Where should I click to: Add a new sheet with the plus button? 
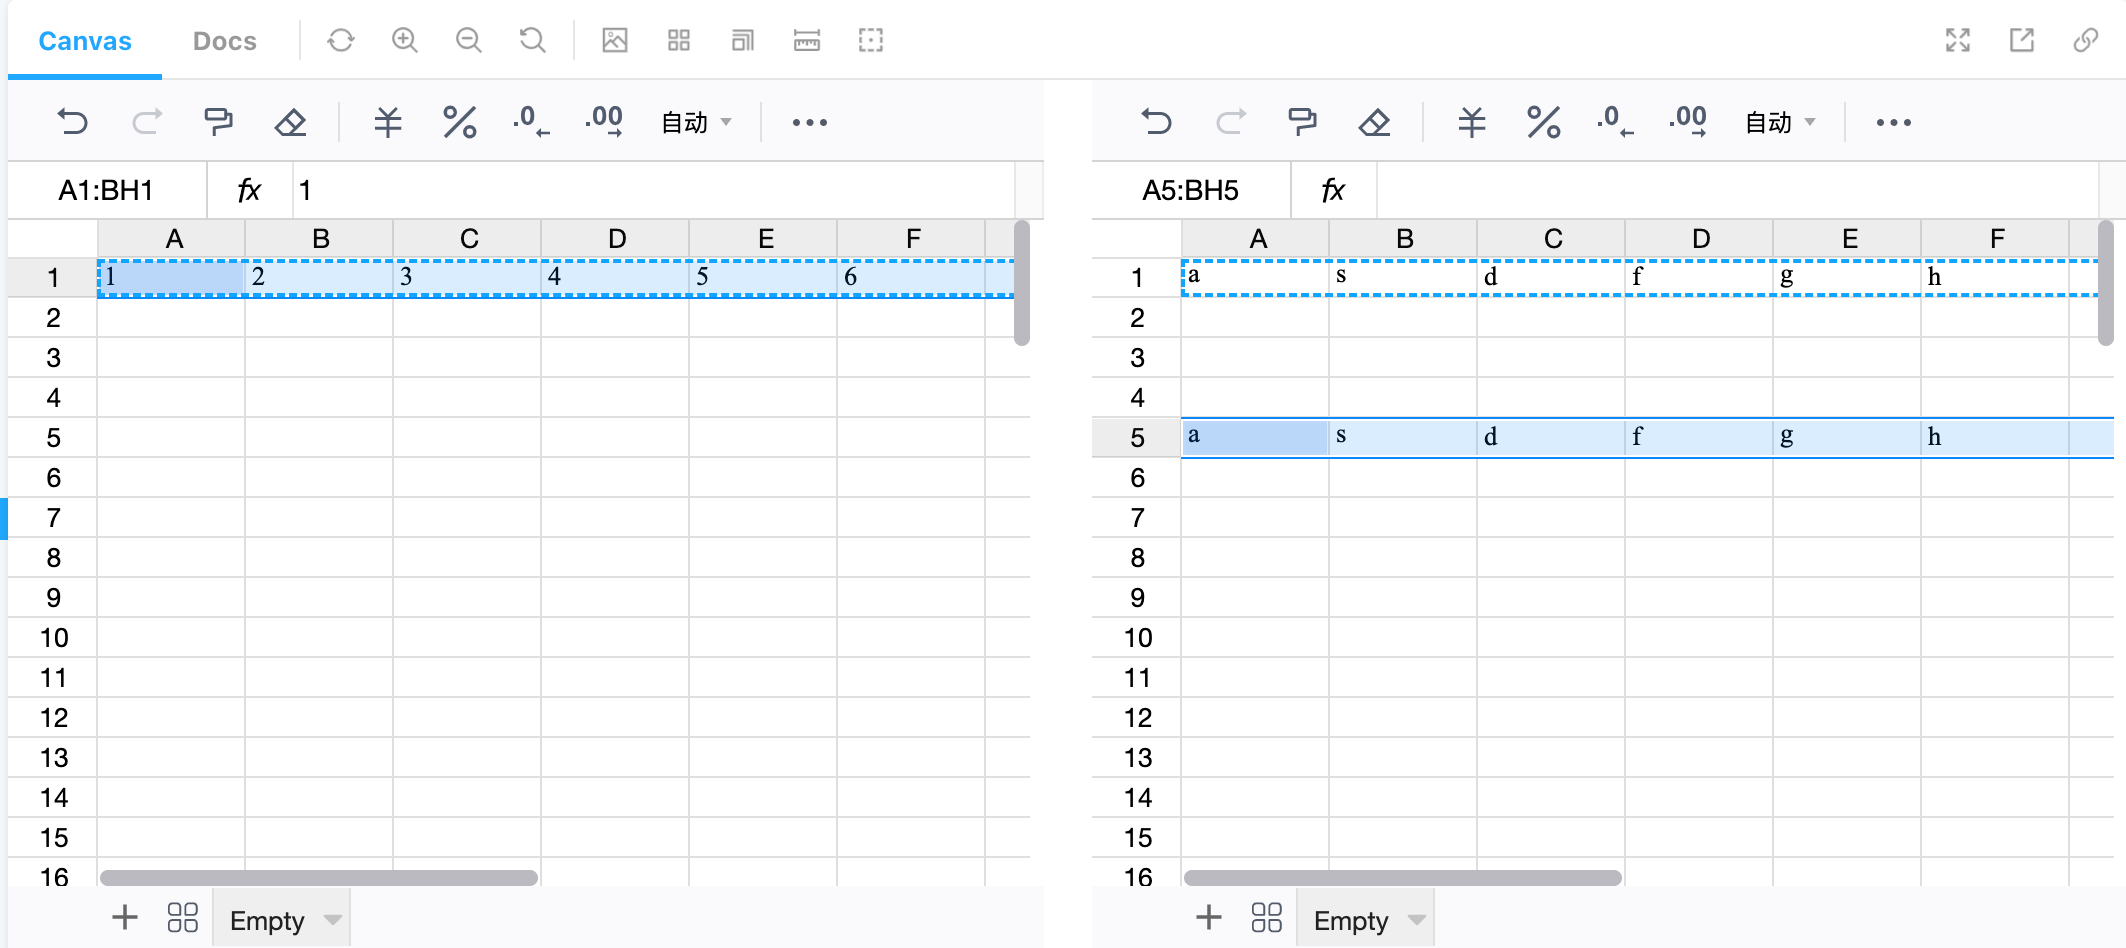pos(125,917)
